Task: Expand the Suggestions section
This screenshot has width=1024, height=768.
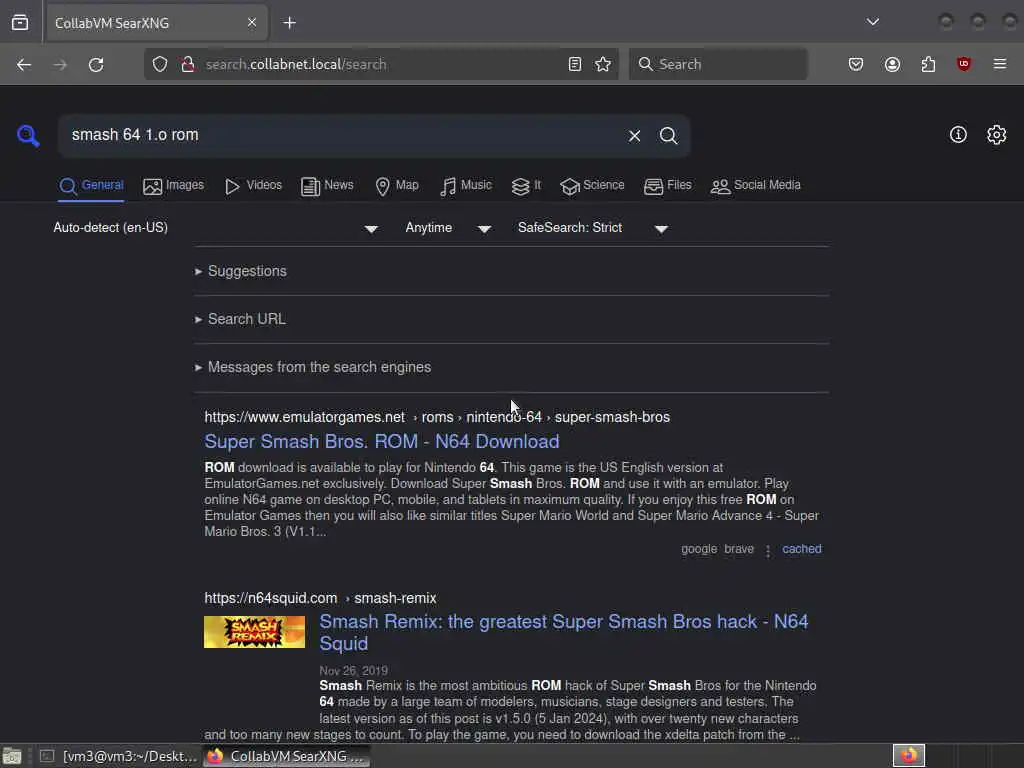Action: point(241,271)
